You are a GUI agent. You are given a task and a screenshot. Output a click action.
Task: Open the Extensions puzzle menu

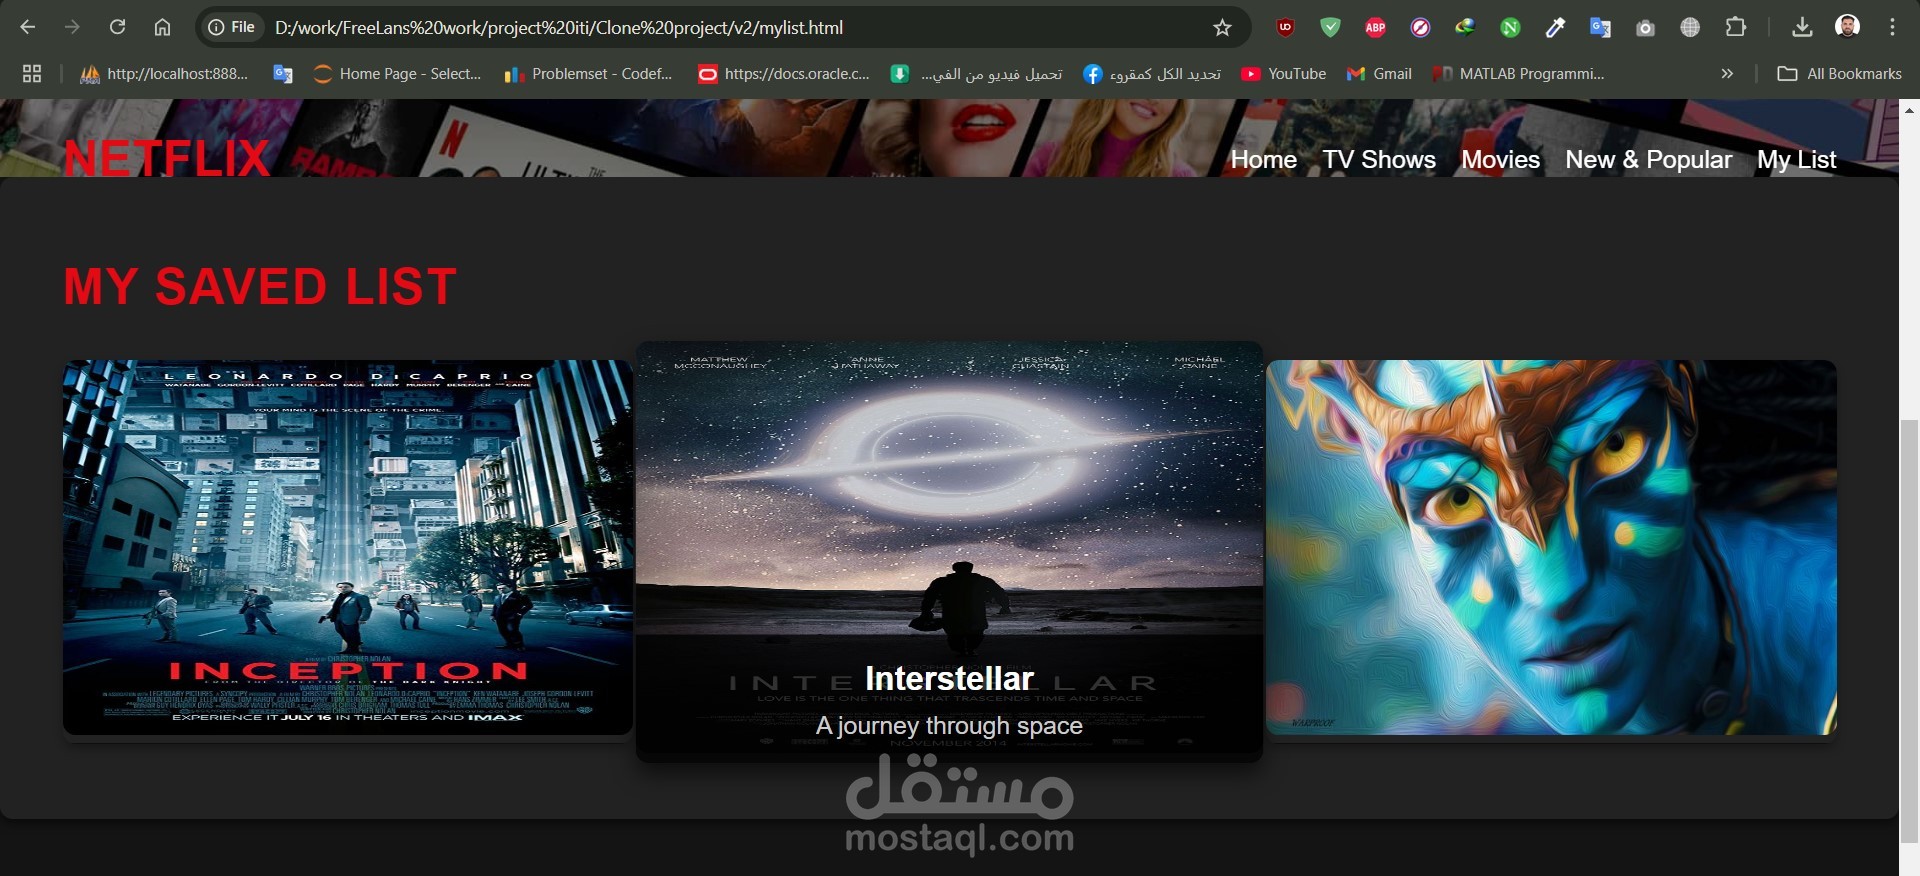tap(1736, 27)
